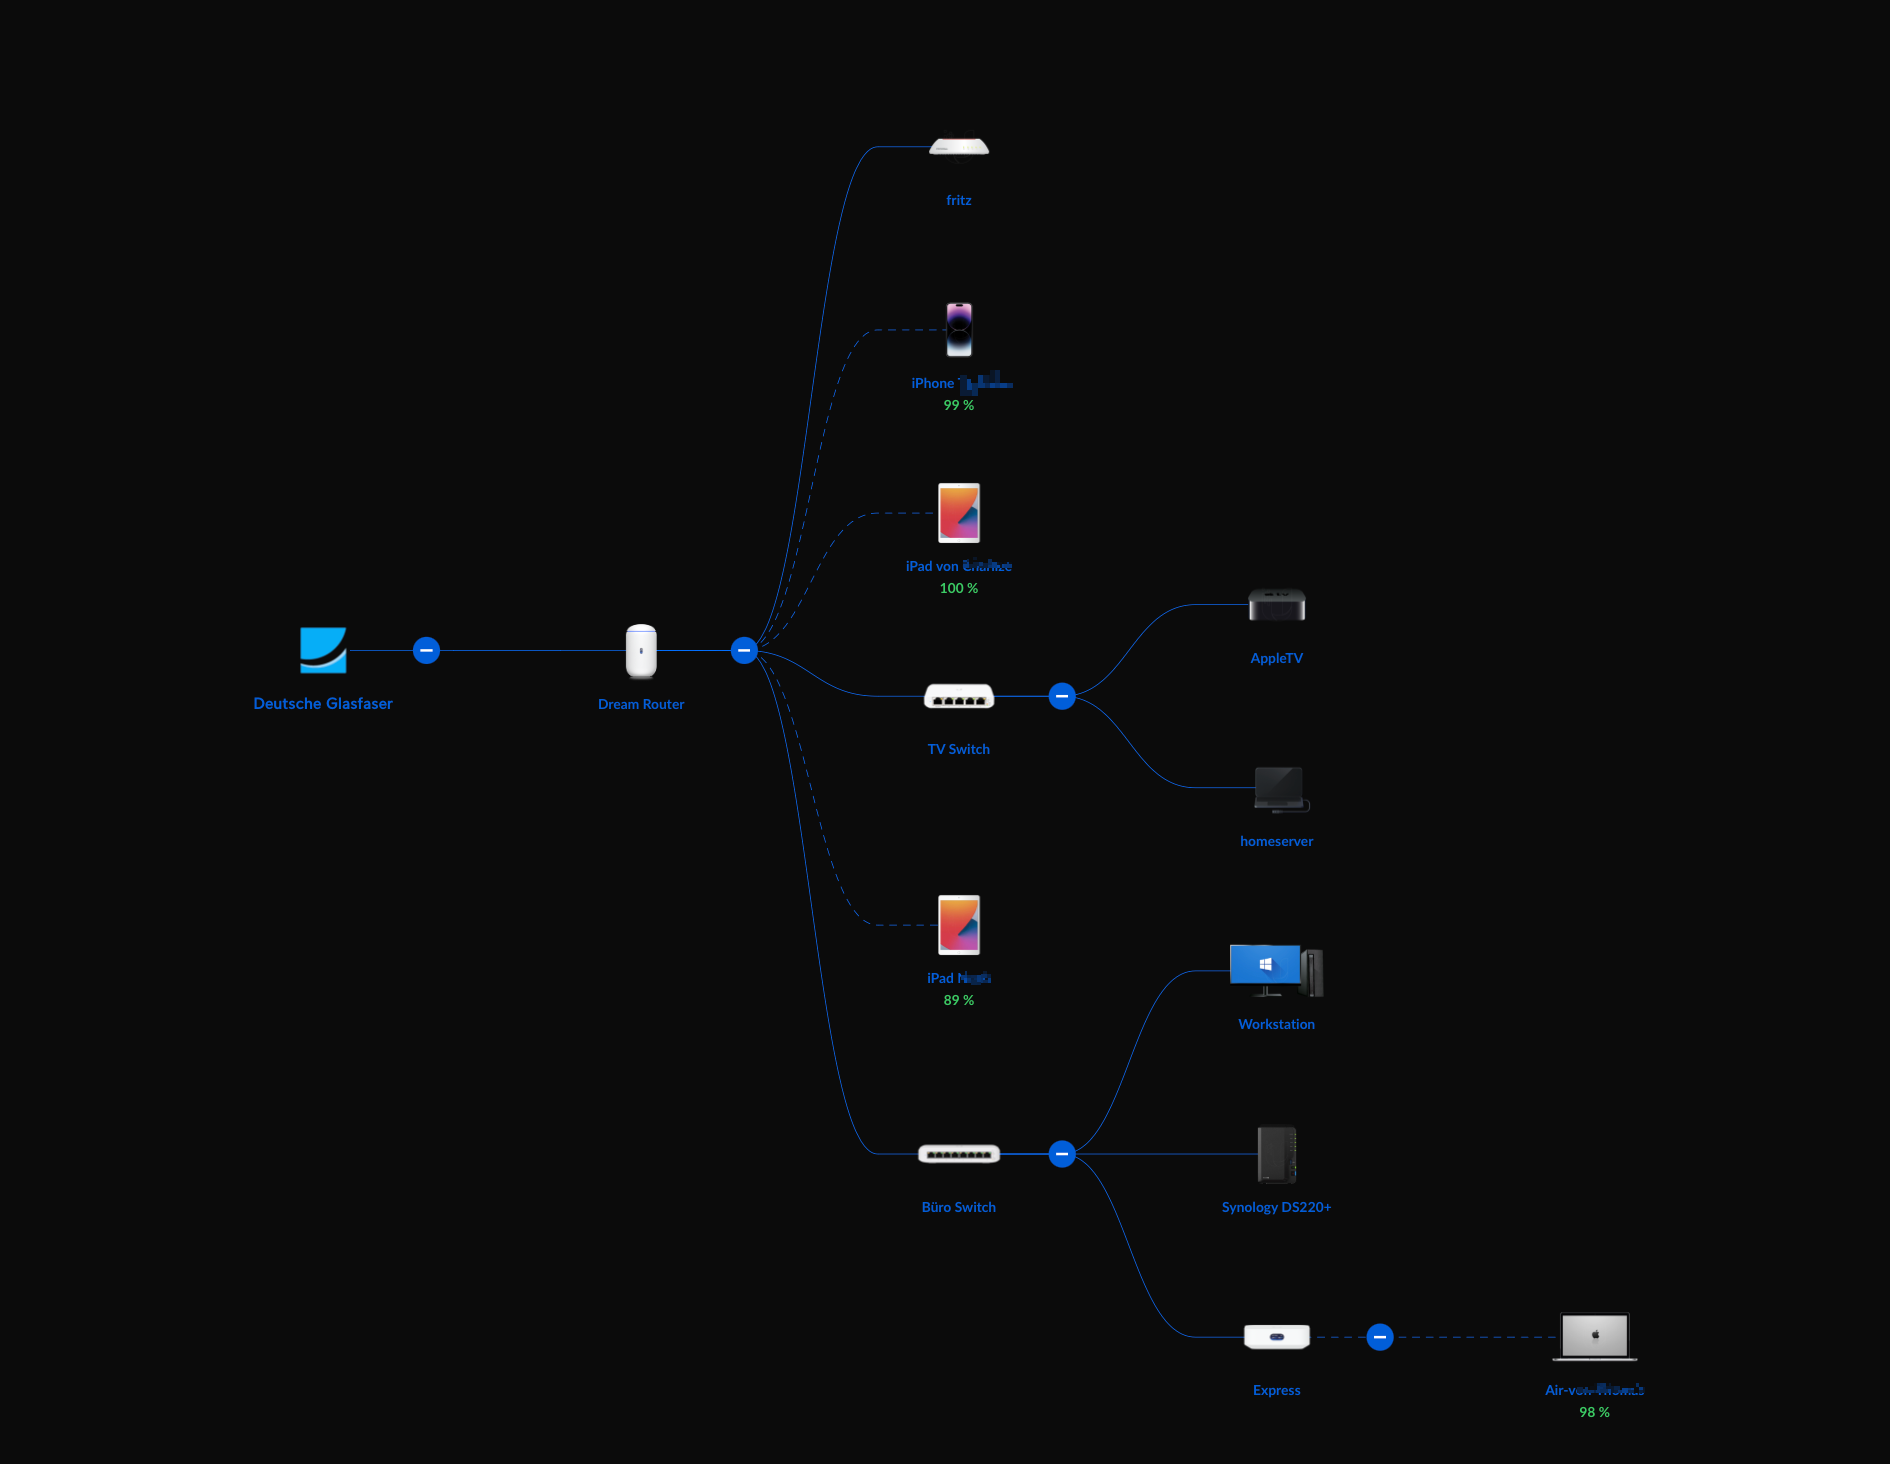Select the iPhone client icon

959,330
